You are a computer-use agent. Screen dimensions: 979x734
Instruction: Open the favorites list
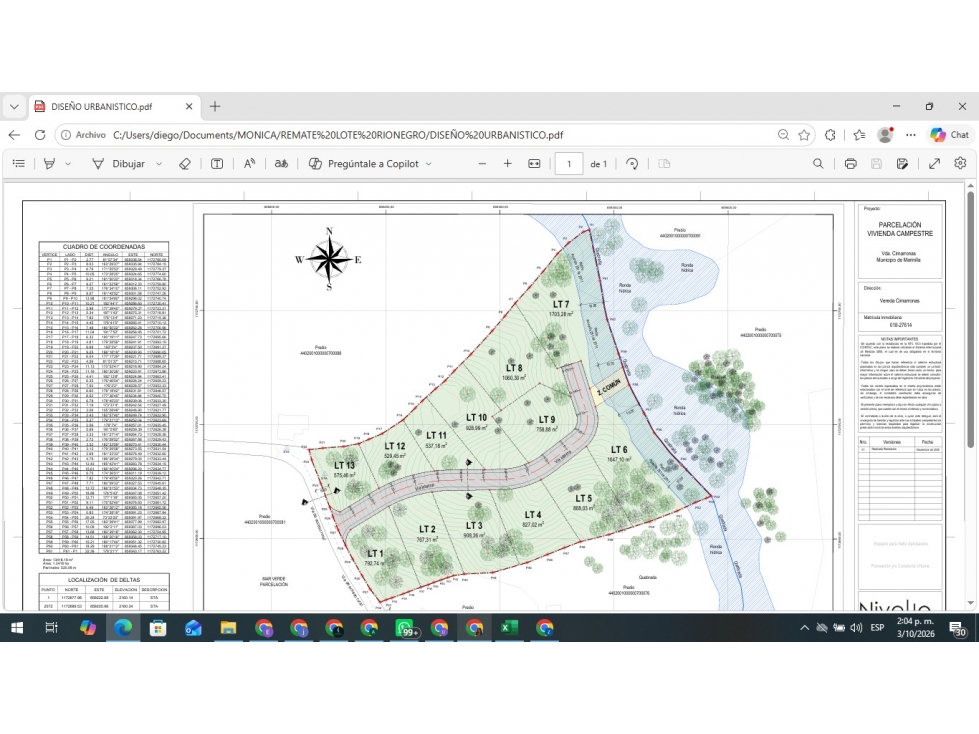[x=859, y=135]
